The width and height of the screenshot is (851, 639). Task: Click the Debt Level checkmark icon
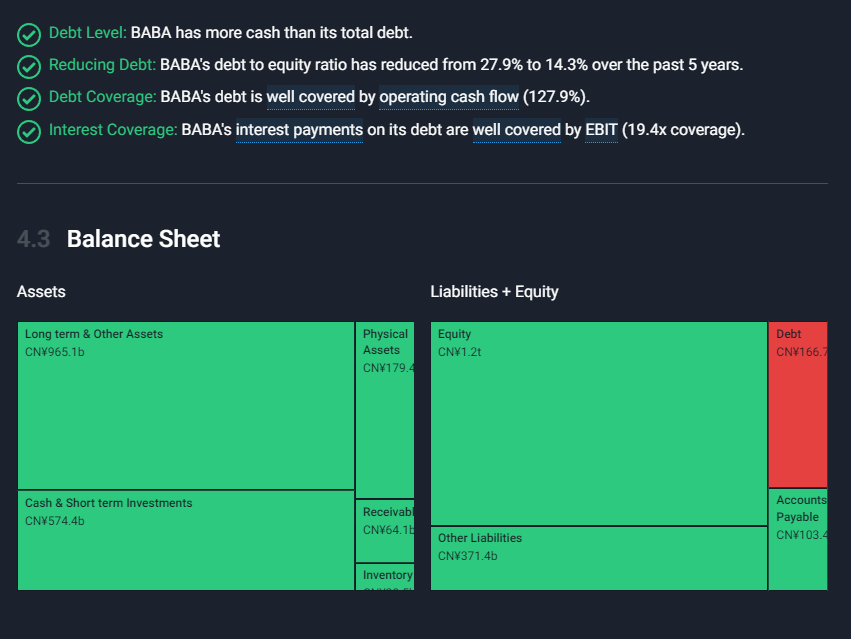[29, 34]
